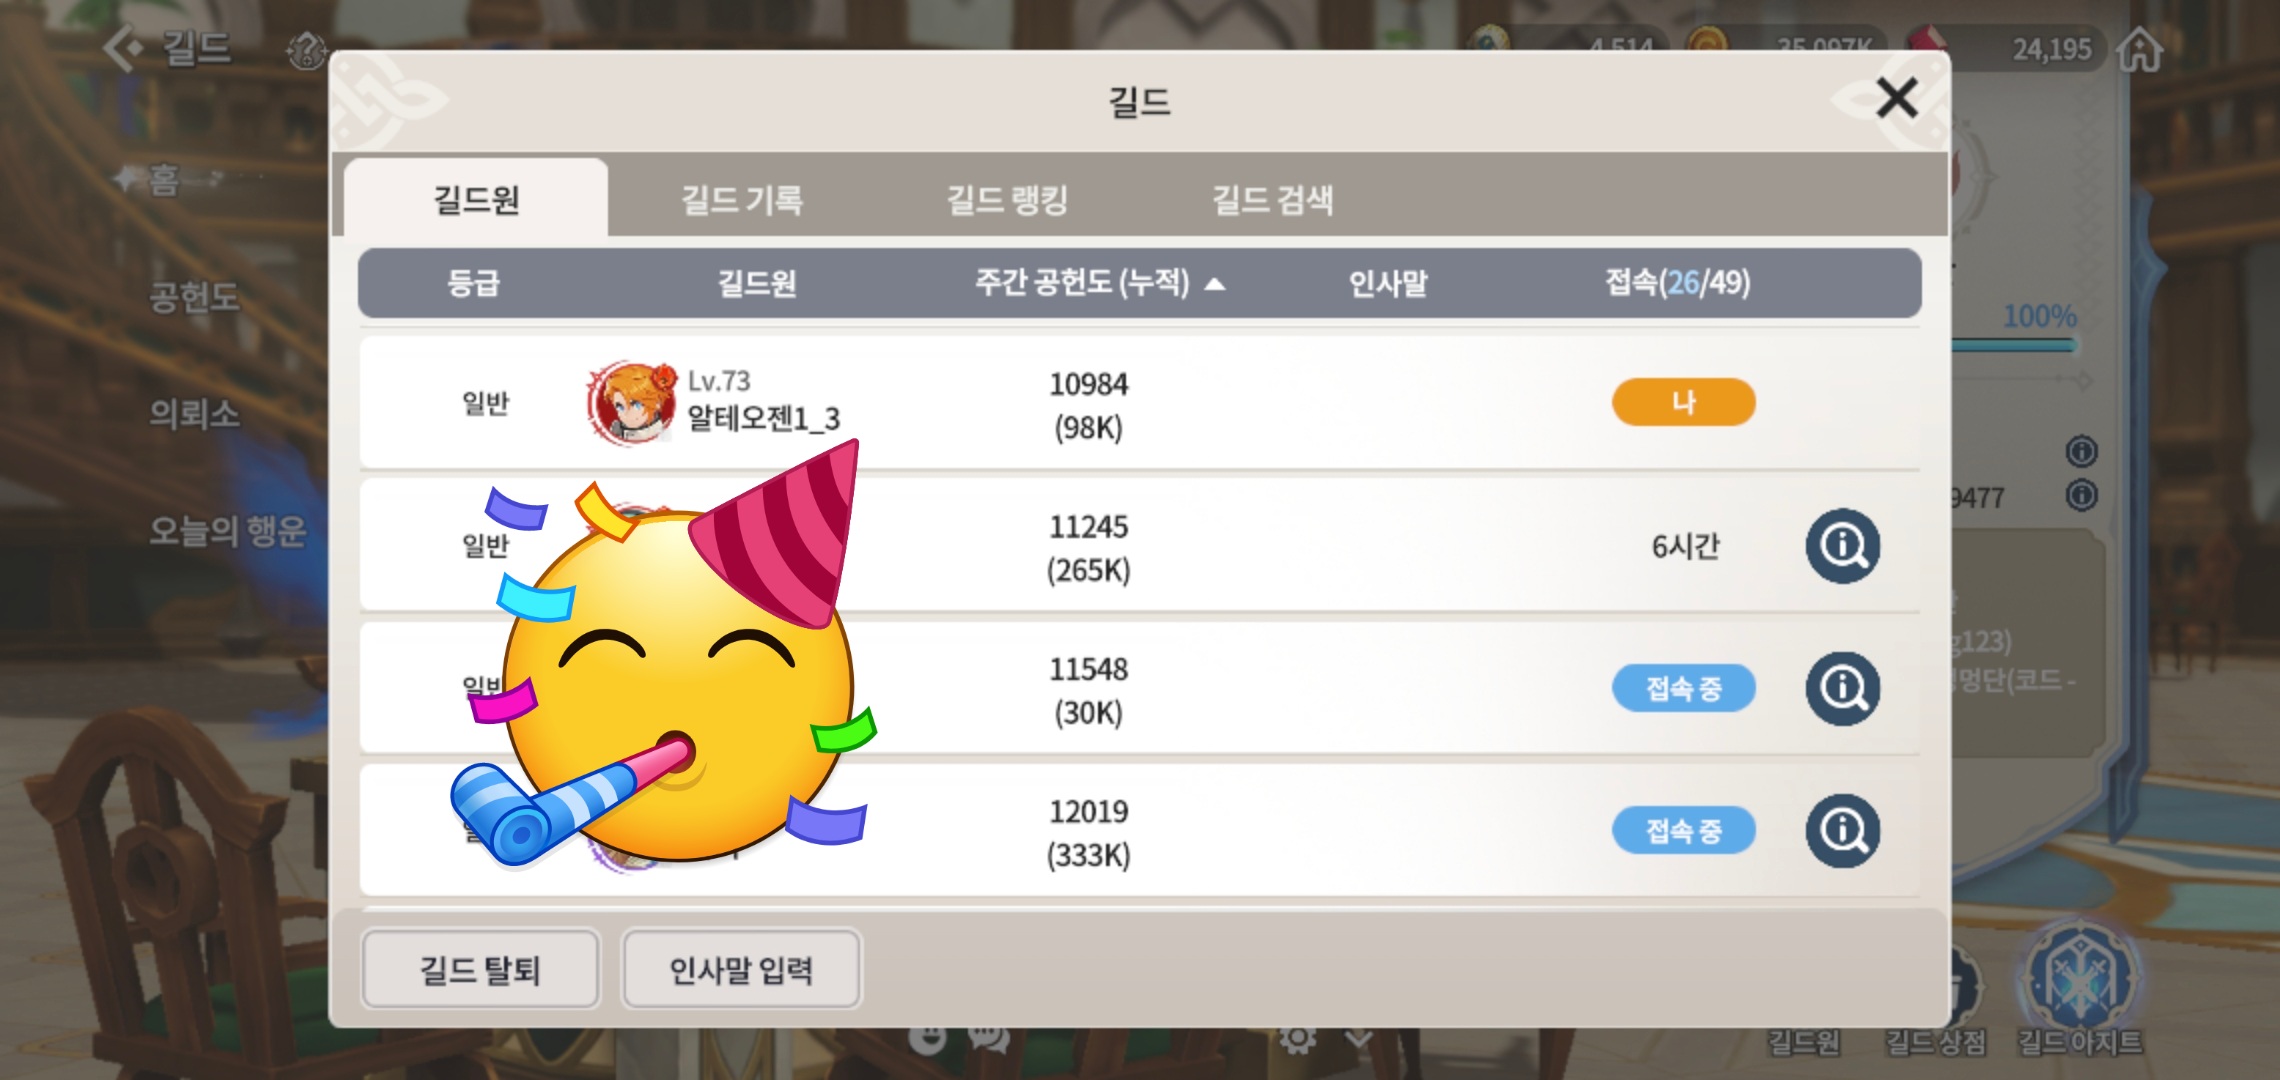Click the orange 나 badge
Screen dimensions: 2280x1080
pyautogui.click(x=1683, y=402)
